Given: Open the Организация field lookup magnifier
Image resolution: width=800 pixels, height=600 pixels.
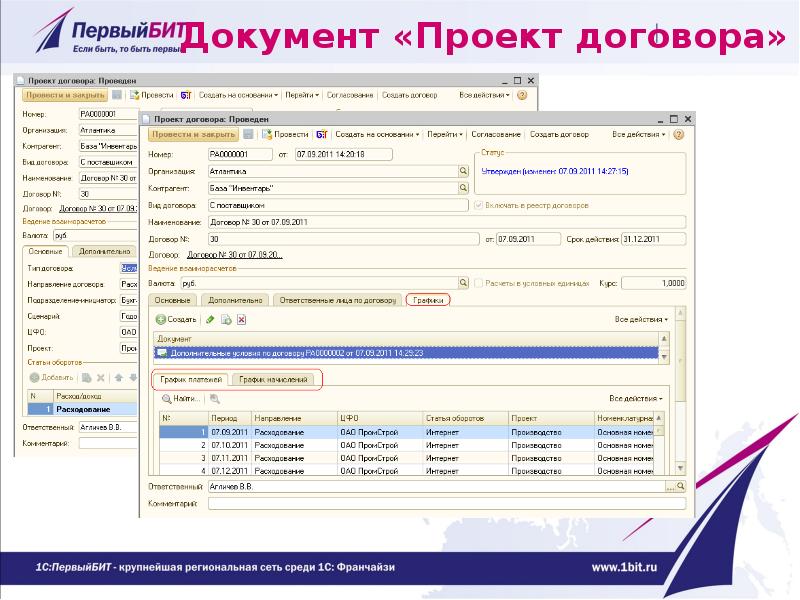Looking at the screenshot, I should point(463,171).
